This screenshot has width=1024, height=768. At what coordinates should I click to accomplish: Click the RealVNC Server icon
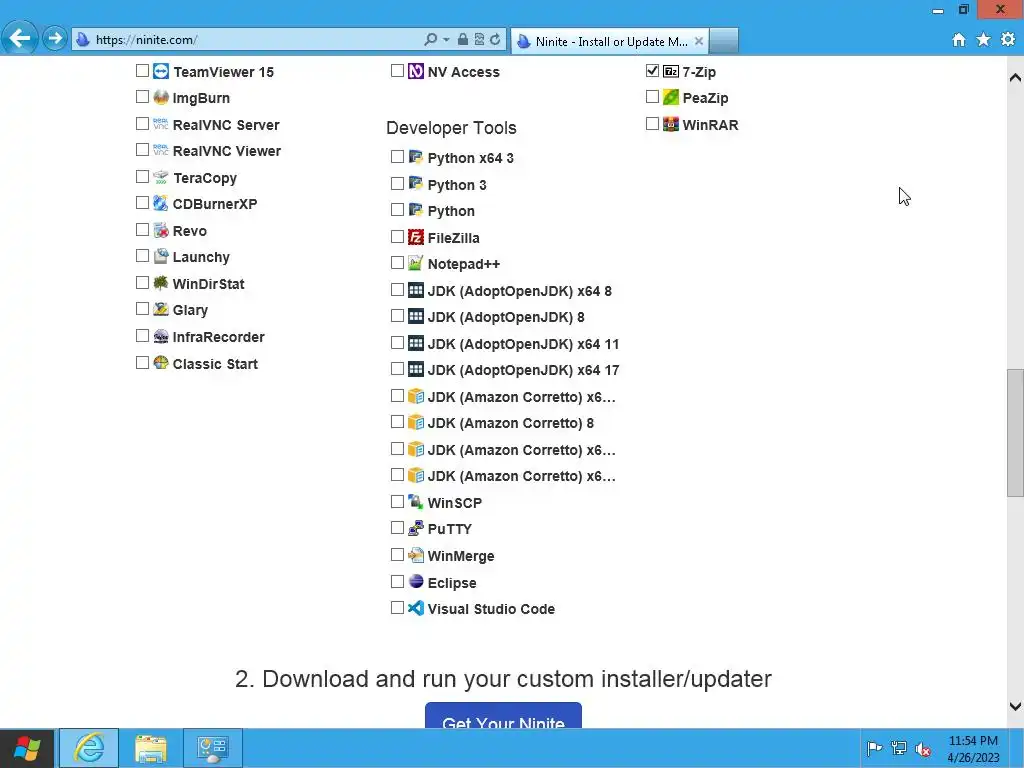coord(161,124)
